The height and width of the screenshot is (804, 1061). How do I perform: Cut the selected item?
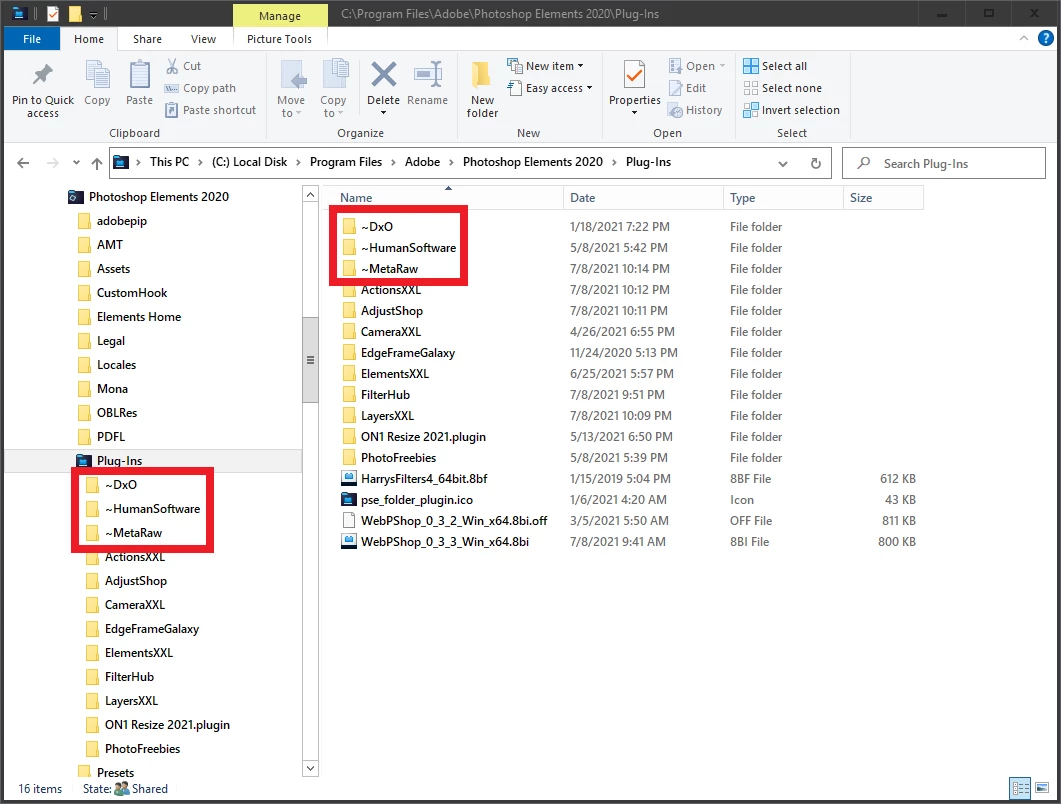183,66
